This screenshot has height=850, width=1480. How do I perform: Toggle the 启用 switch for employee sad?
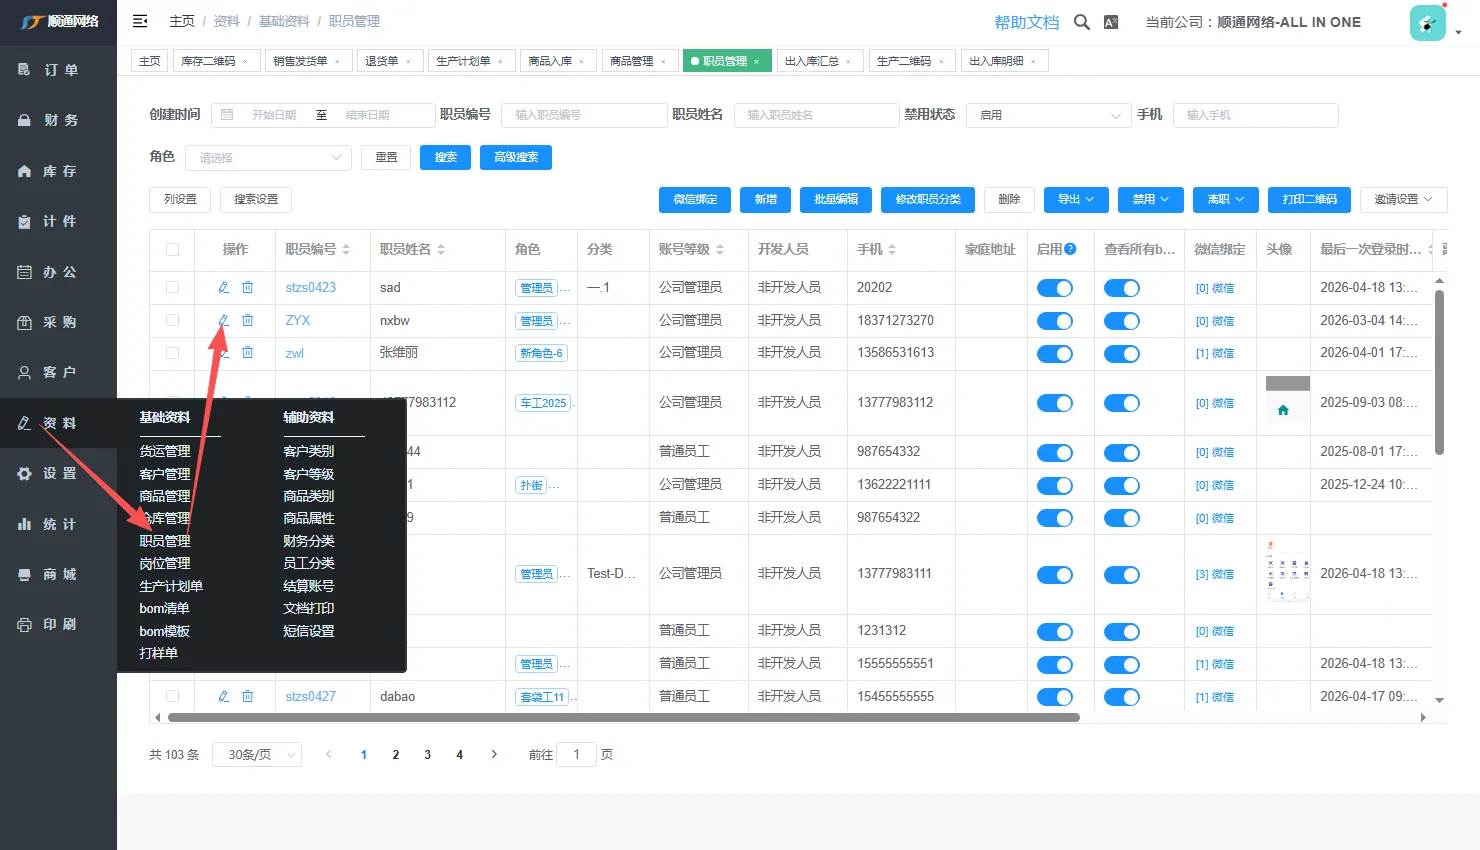[1054, 288]
